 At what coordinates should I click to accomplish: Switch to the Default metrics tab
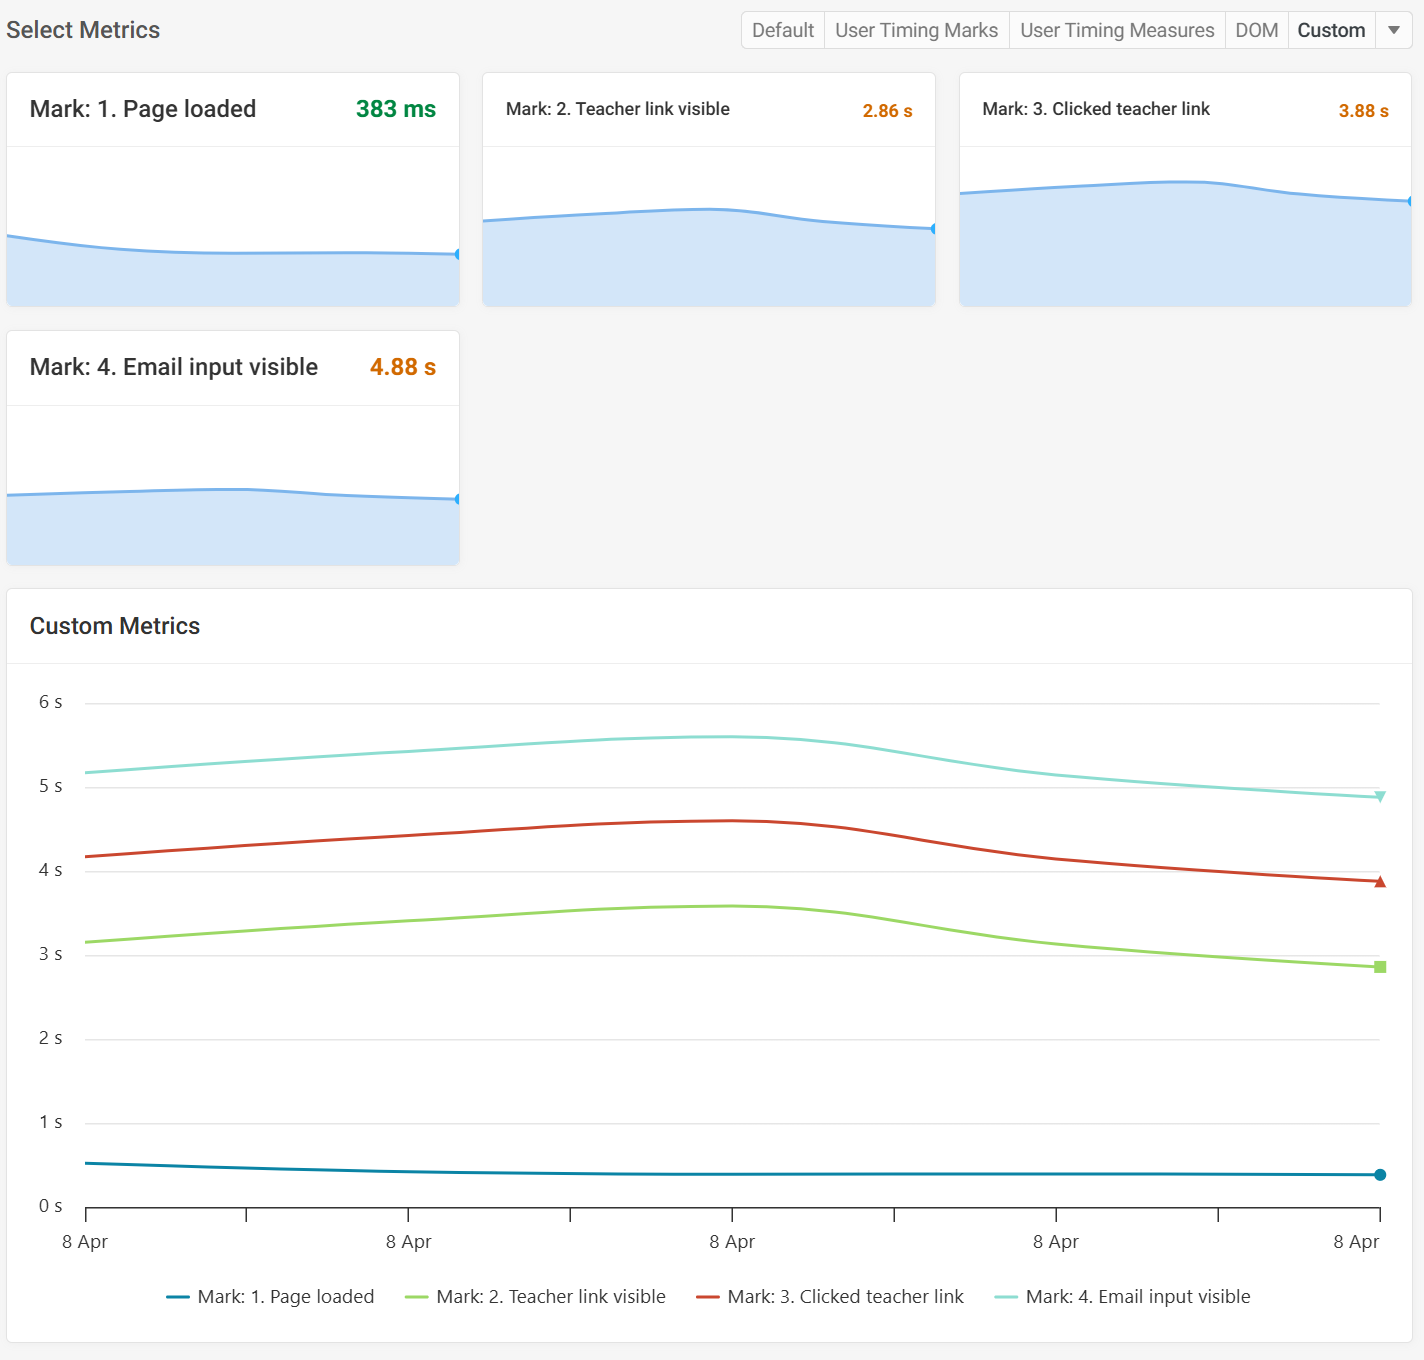pyautogui.click(x=782, y=30)
